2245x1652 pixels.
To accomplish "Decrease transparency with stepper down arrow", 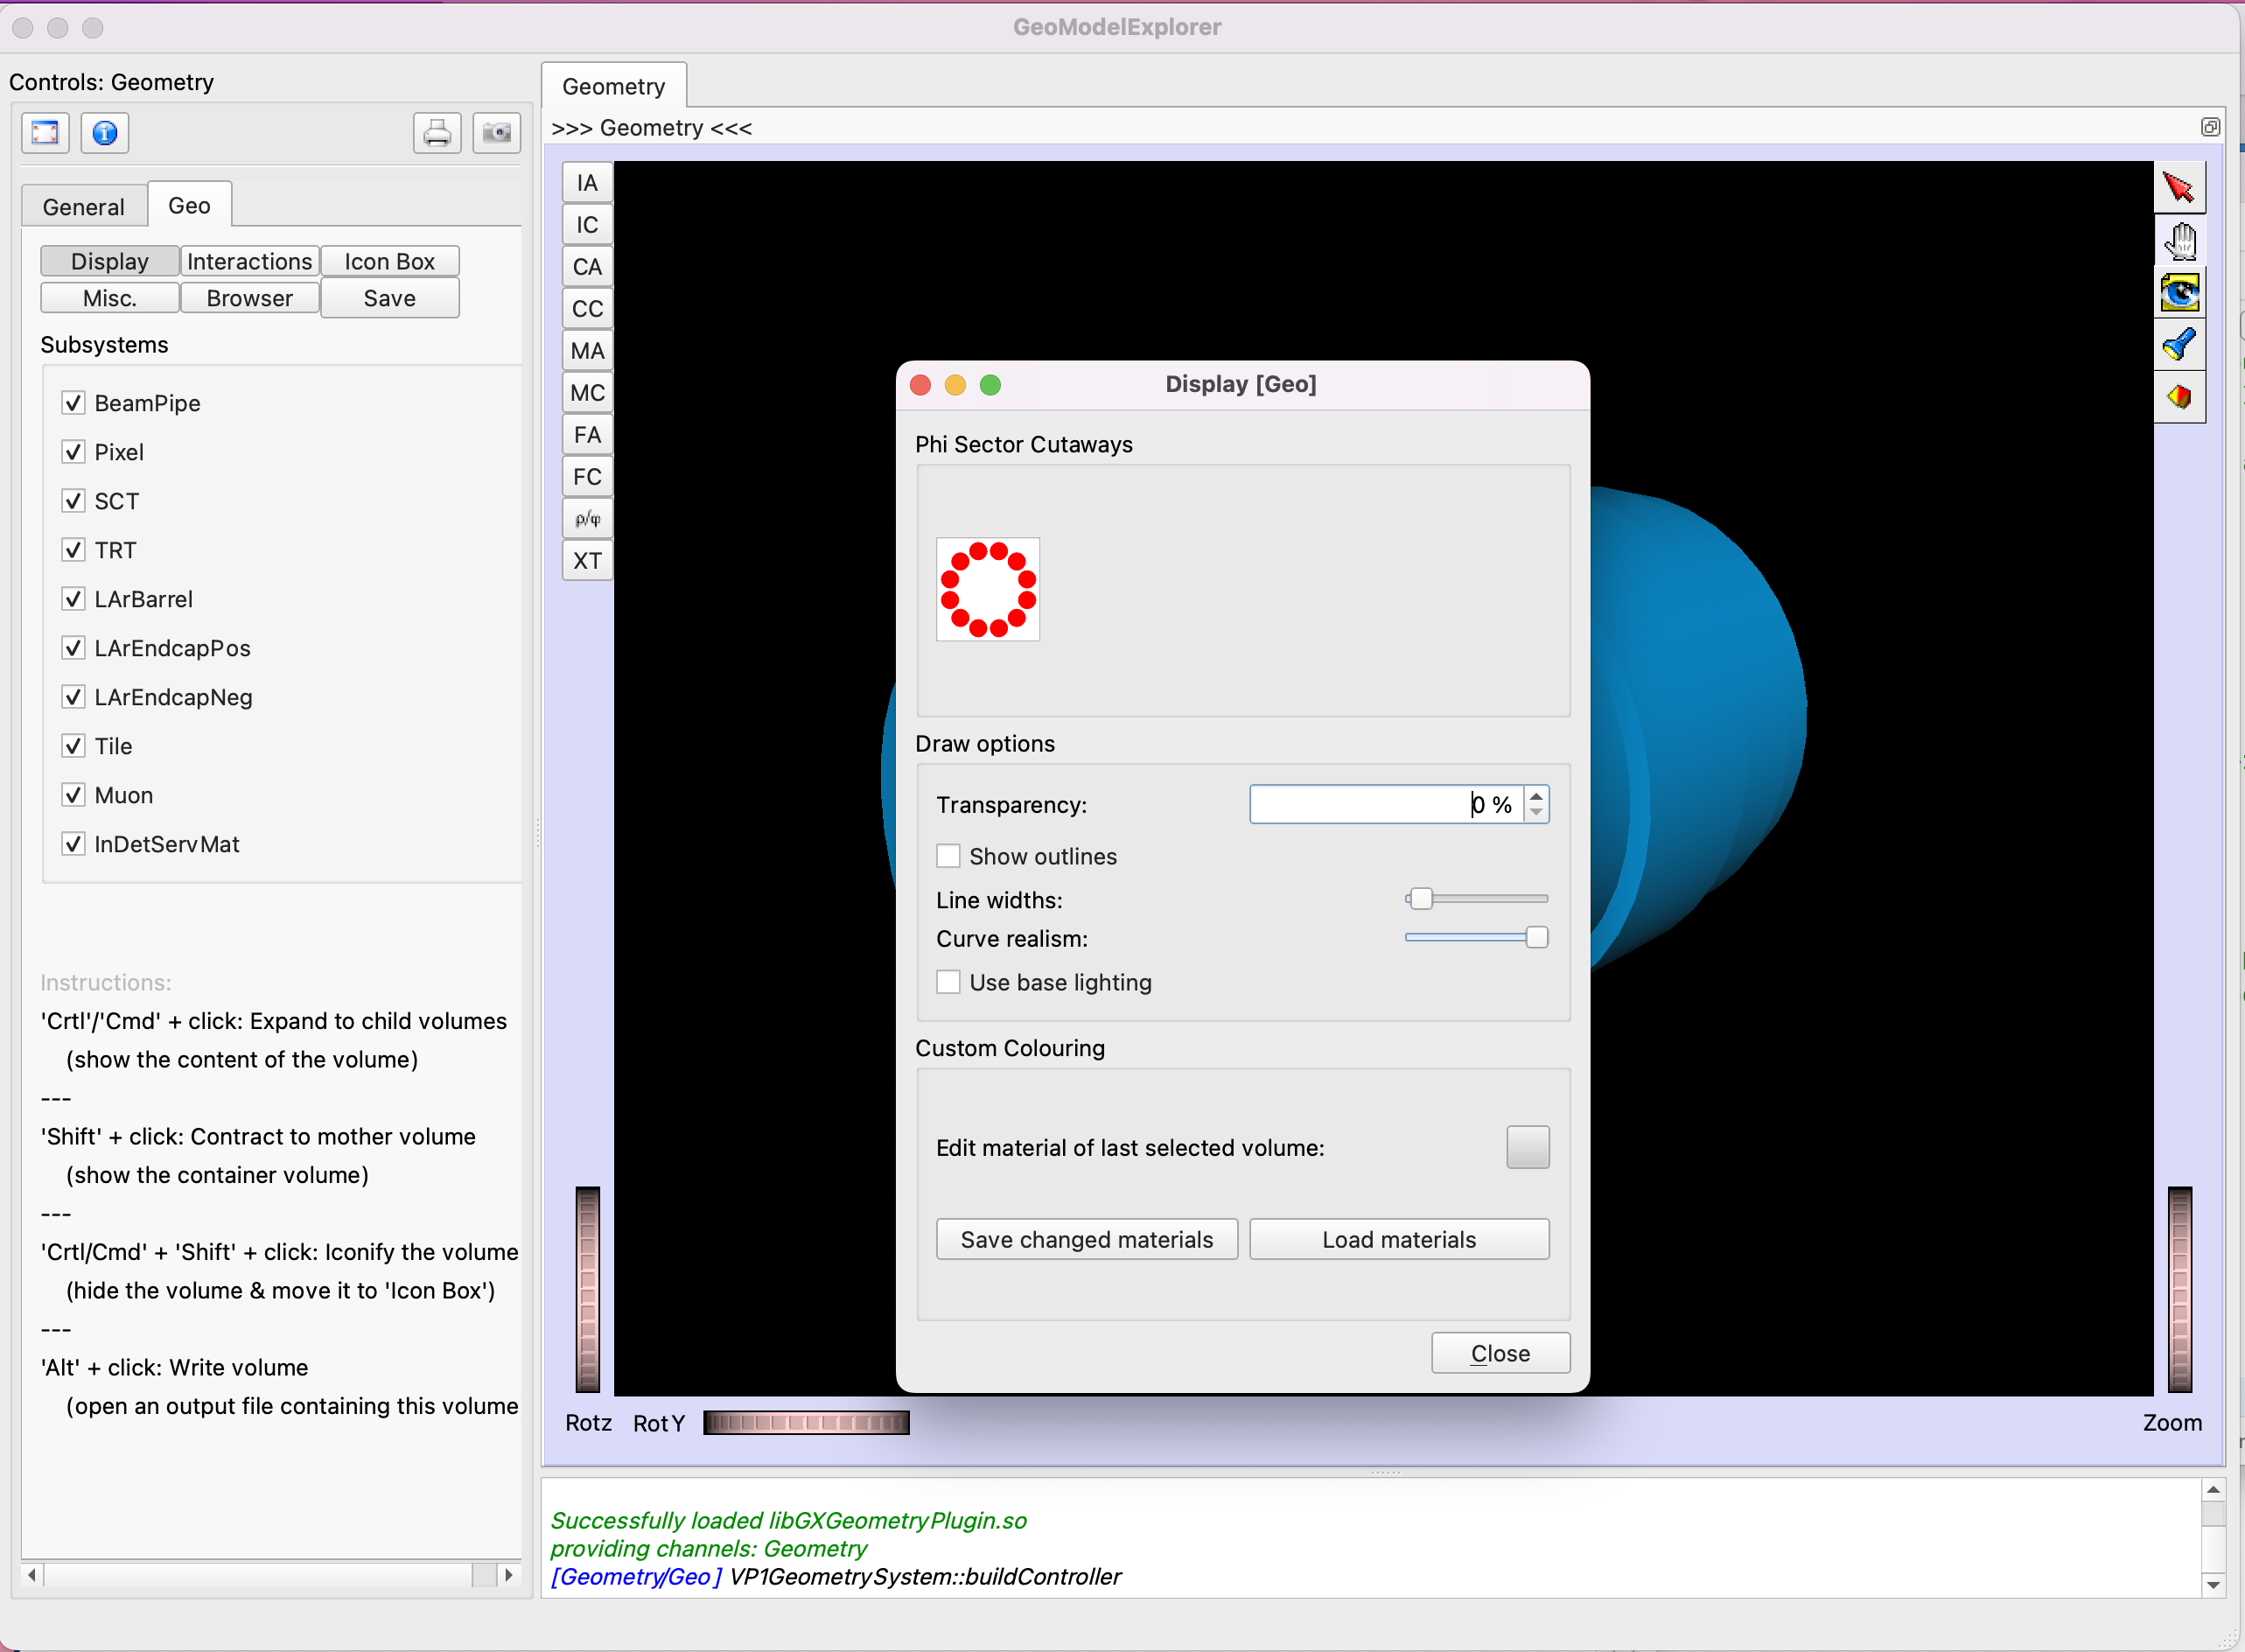I will click(1537, 813).
